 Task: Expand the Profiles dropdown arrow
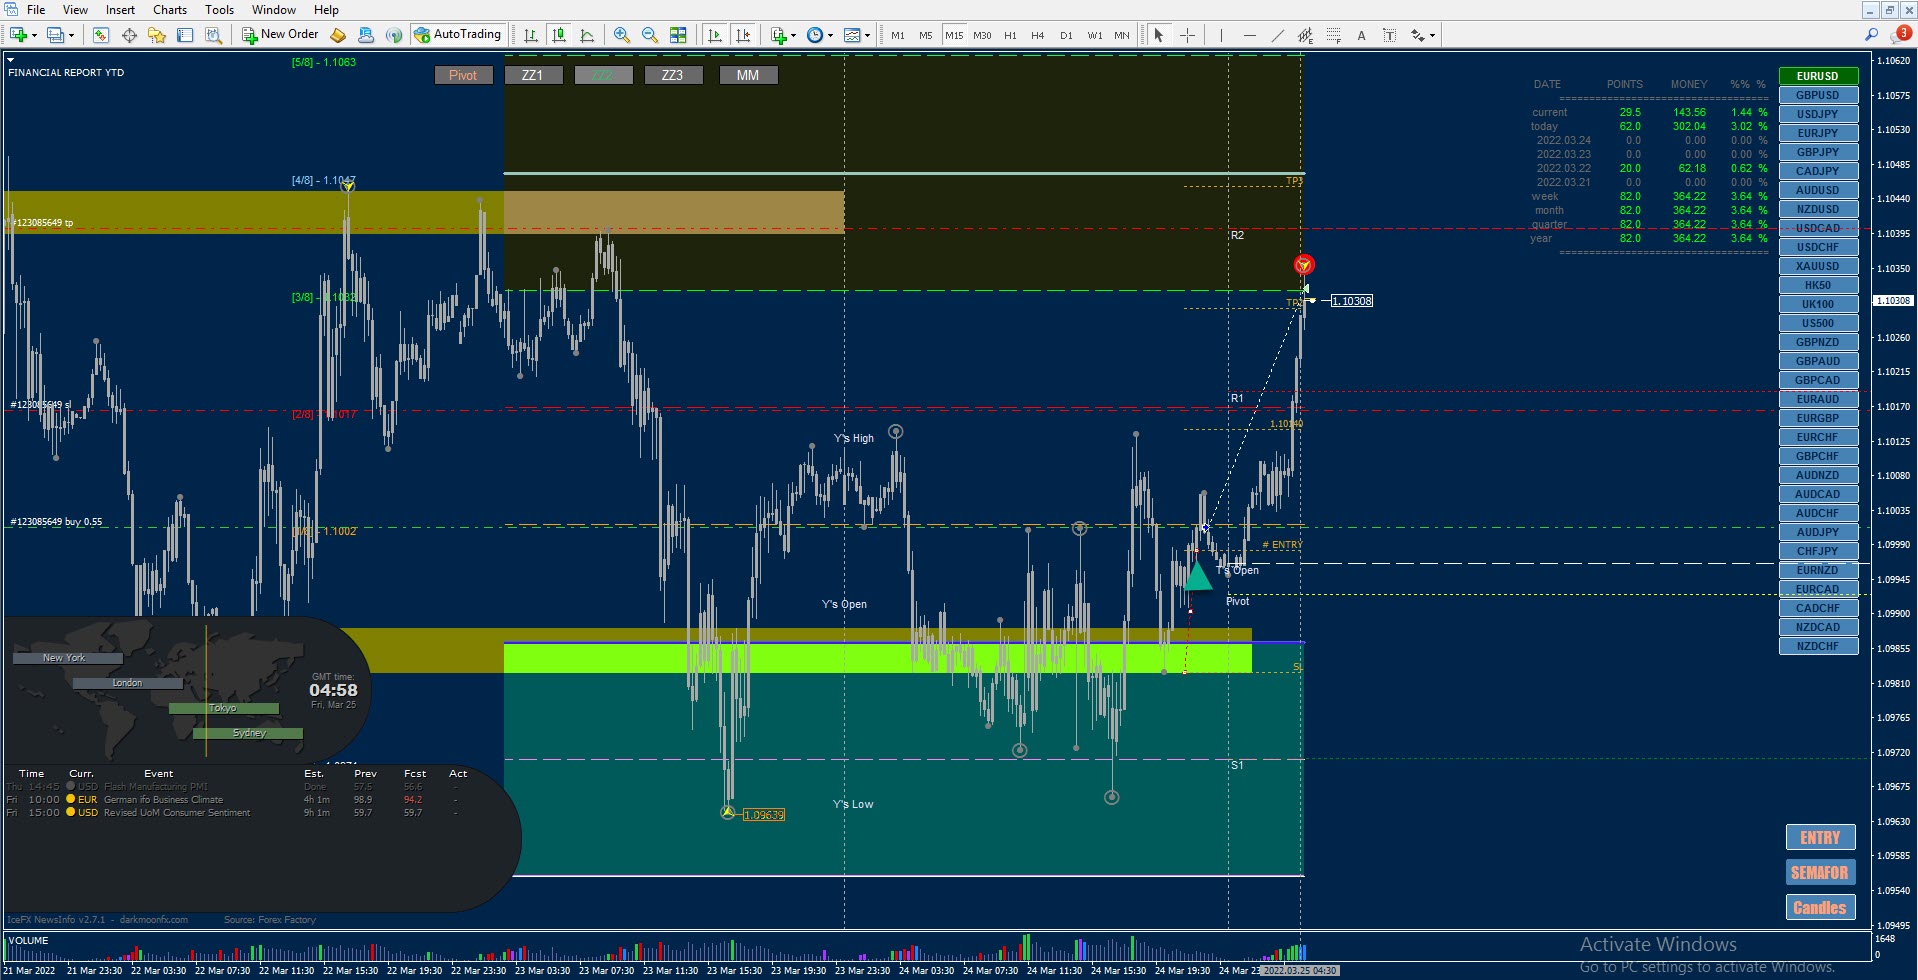click(x=71, y=35)
